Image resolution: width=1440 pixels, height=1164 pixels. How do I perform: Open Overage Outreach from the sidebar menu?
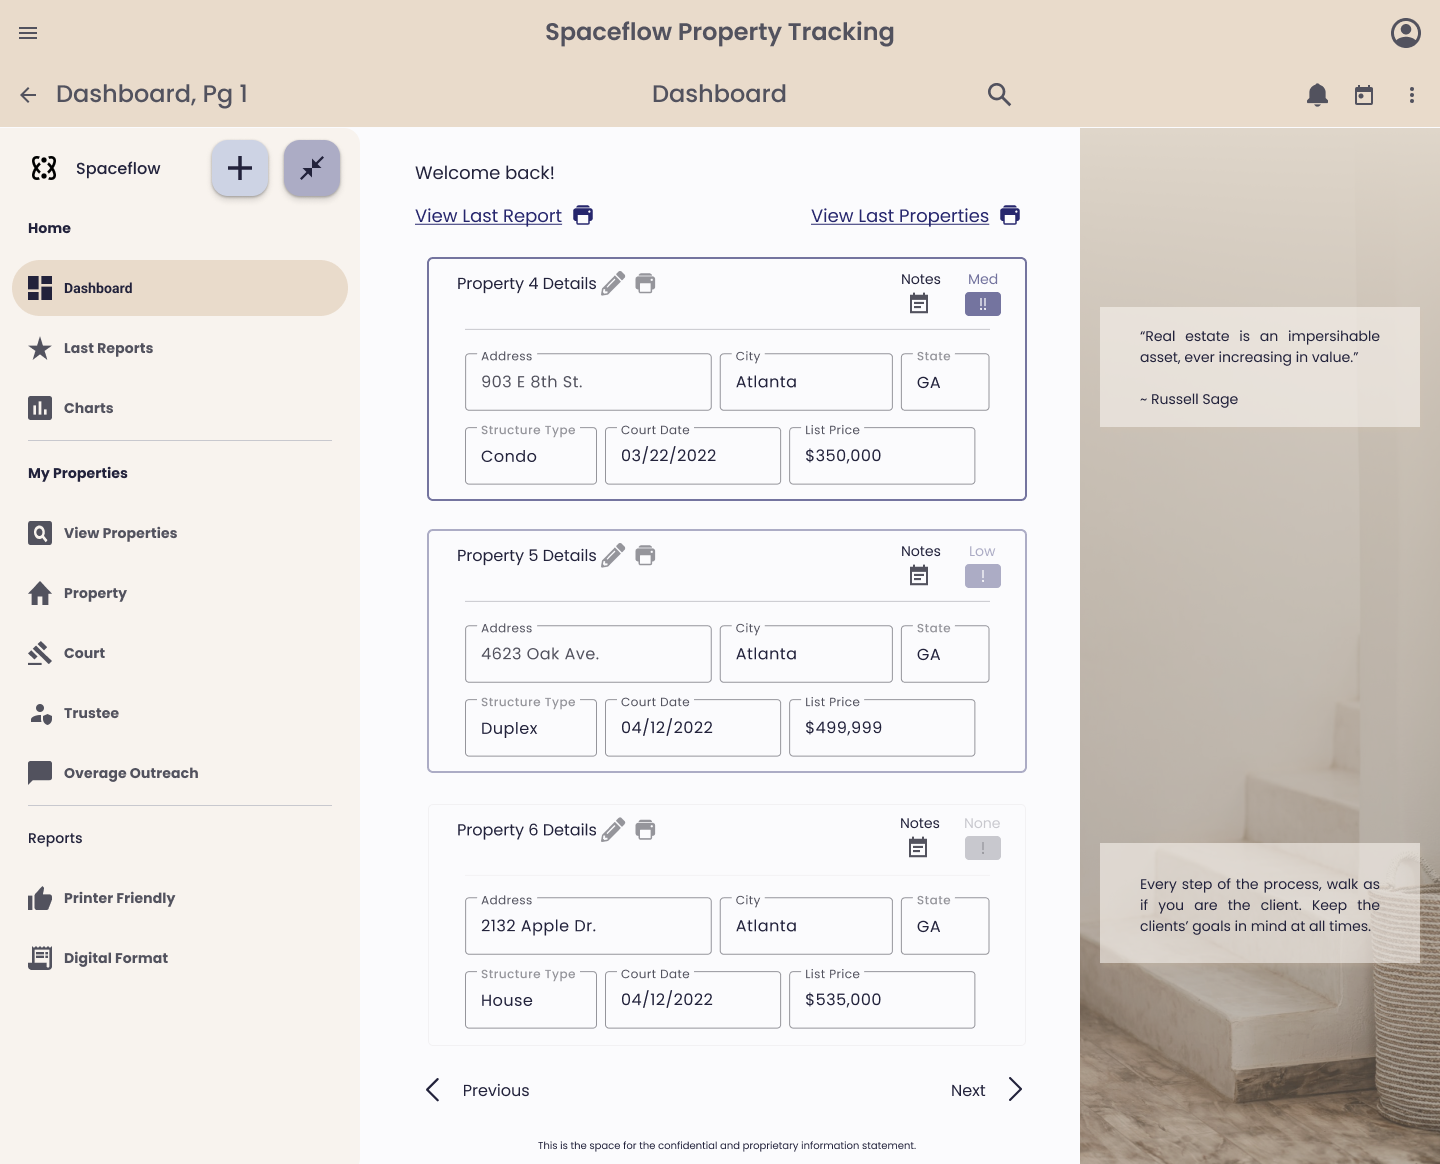coord(131,772)
